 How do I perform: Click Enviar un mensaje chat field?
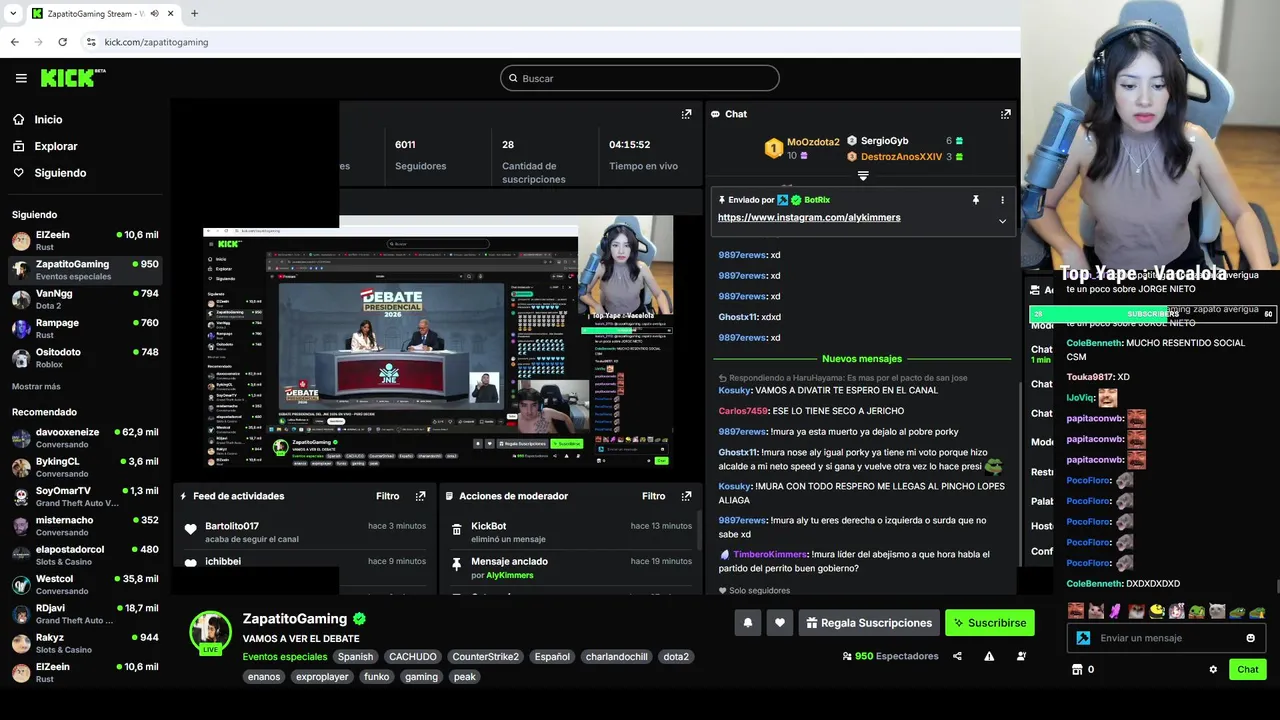click(x=1166, y=638)
